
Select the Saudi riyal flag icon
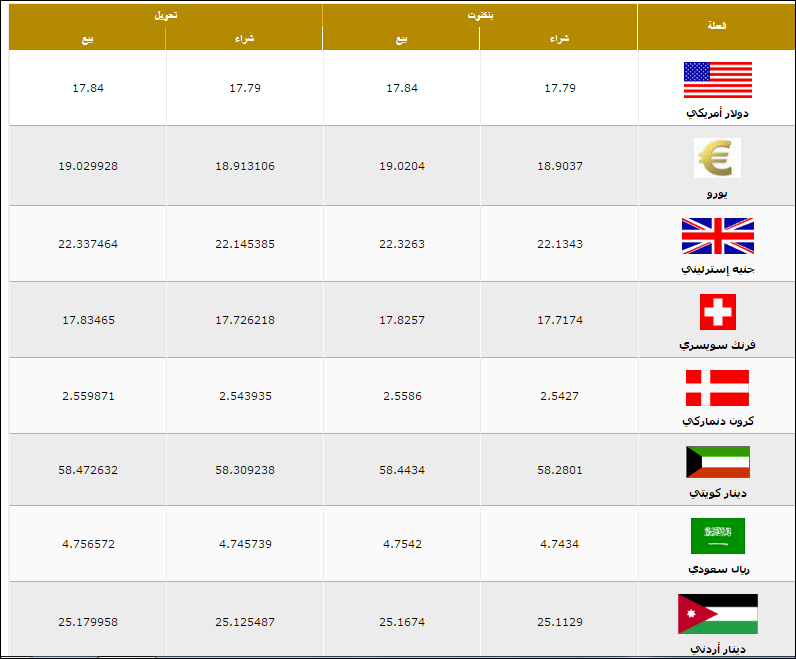(717, 536)
